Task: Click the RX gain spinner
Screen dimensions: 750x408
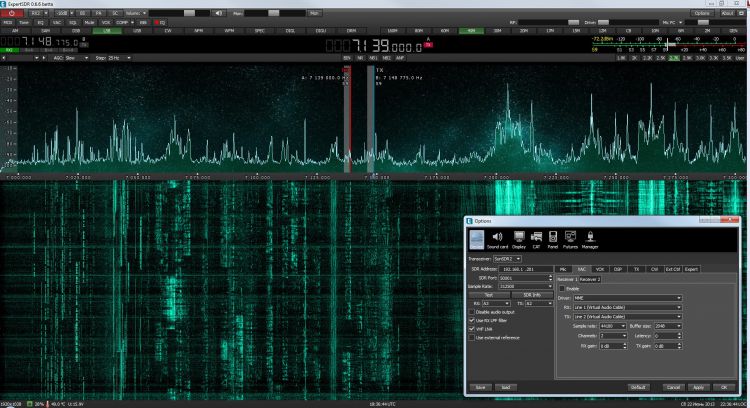Action: [x=613, y=346]
